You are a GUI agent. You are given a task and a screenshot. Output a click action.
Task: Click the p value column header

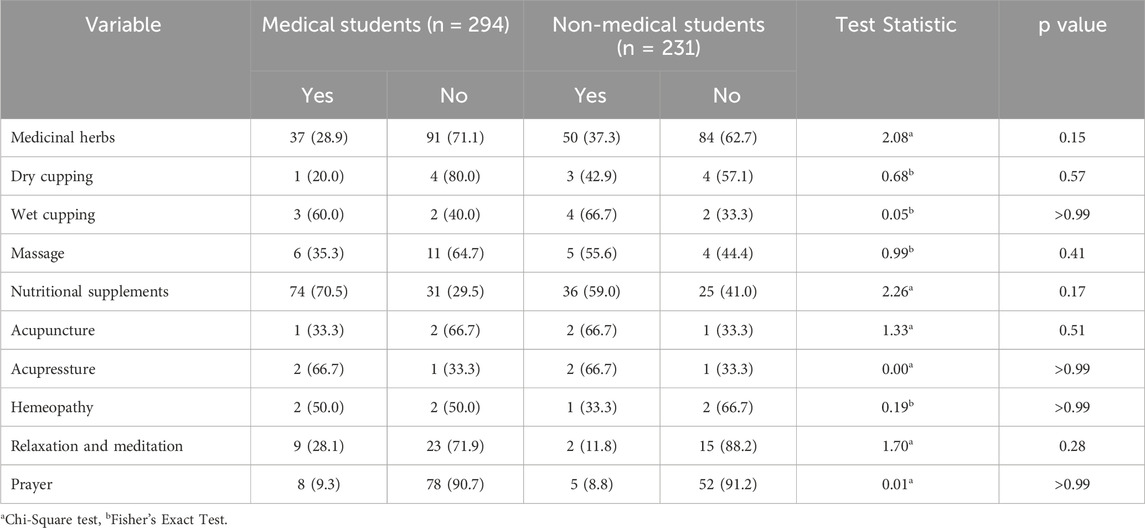[x=1071, y=26]
